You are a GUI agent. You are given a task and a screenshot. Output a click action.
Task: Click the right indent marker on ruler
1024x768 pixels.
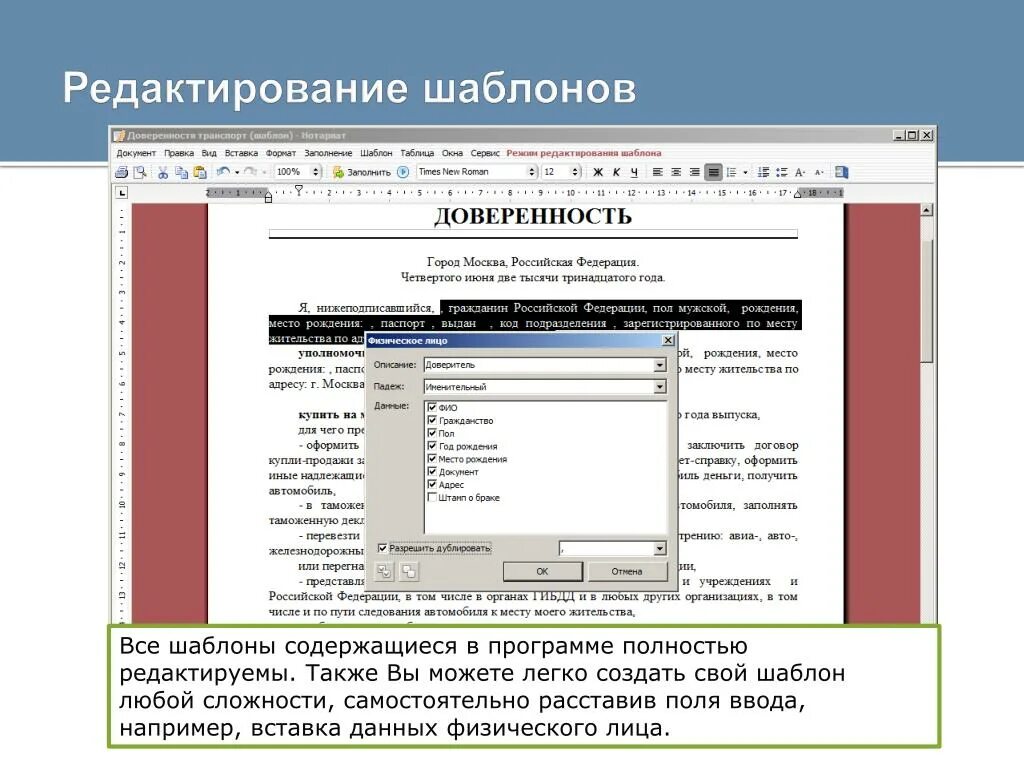[797, 195]
